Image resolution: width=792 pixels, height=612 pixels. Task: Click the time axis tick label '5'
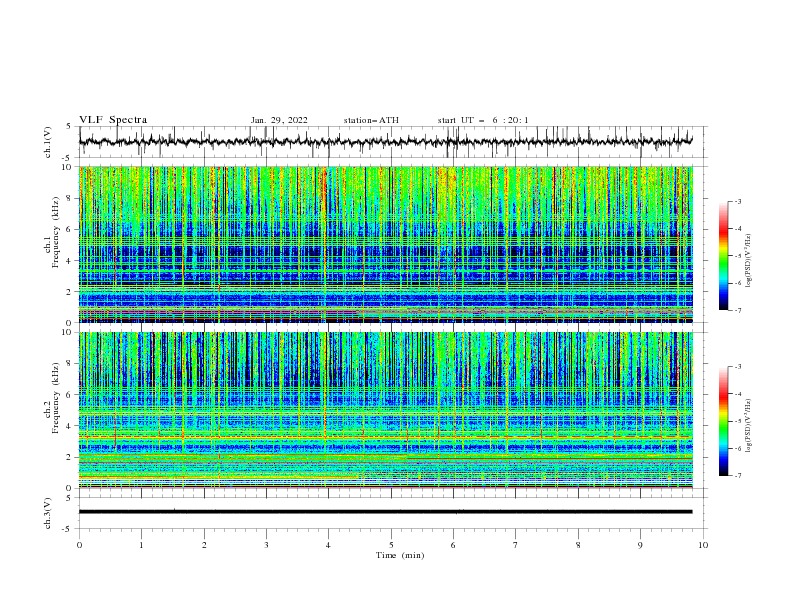[391, 545]
